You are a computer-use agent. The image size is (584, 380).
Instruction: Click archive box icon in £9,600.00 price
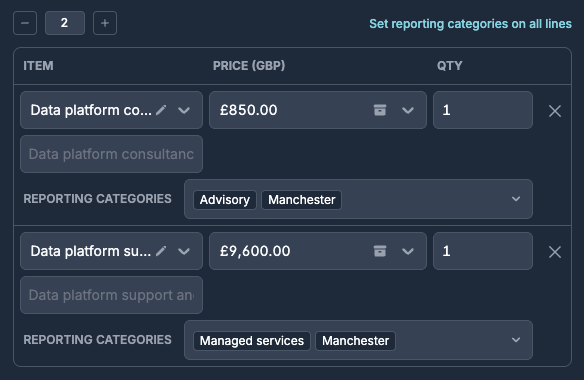click(380, 251)
